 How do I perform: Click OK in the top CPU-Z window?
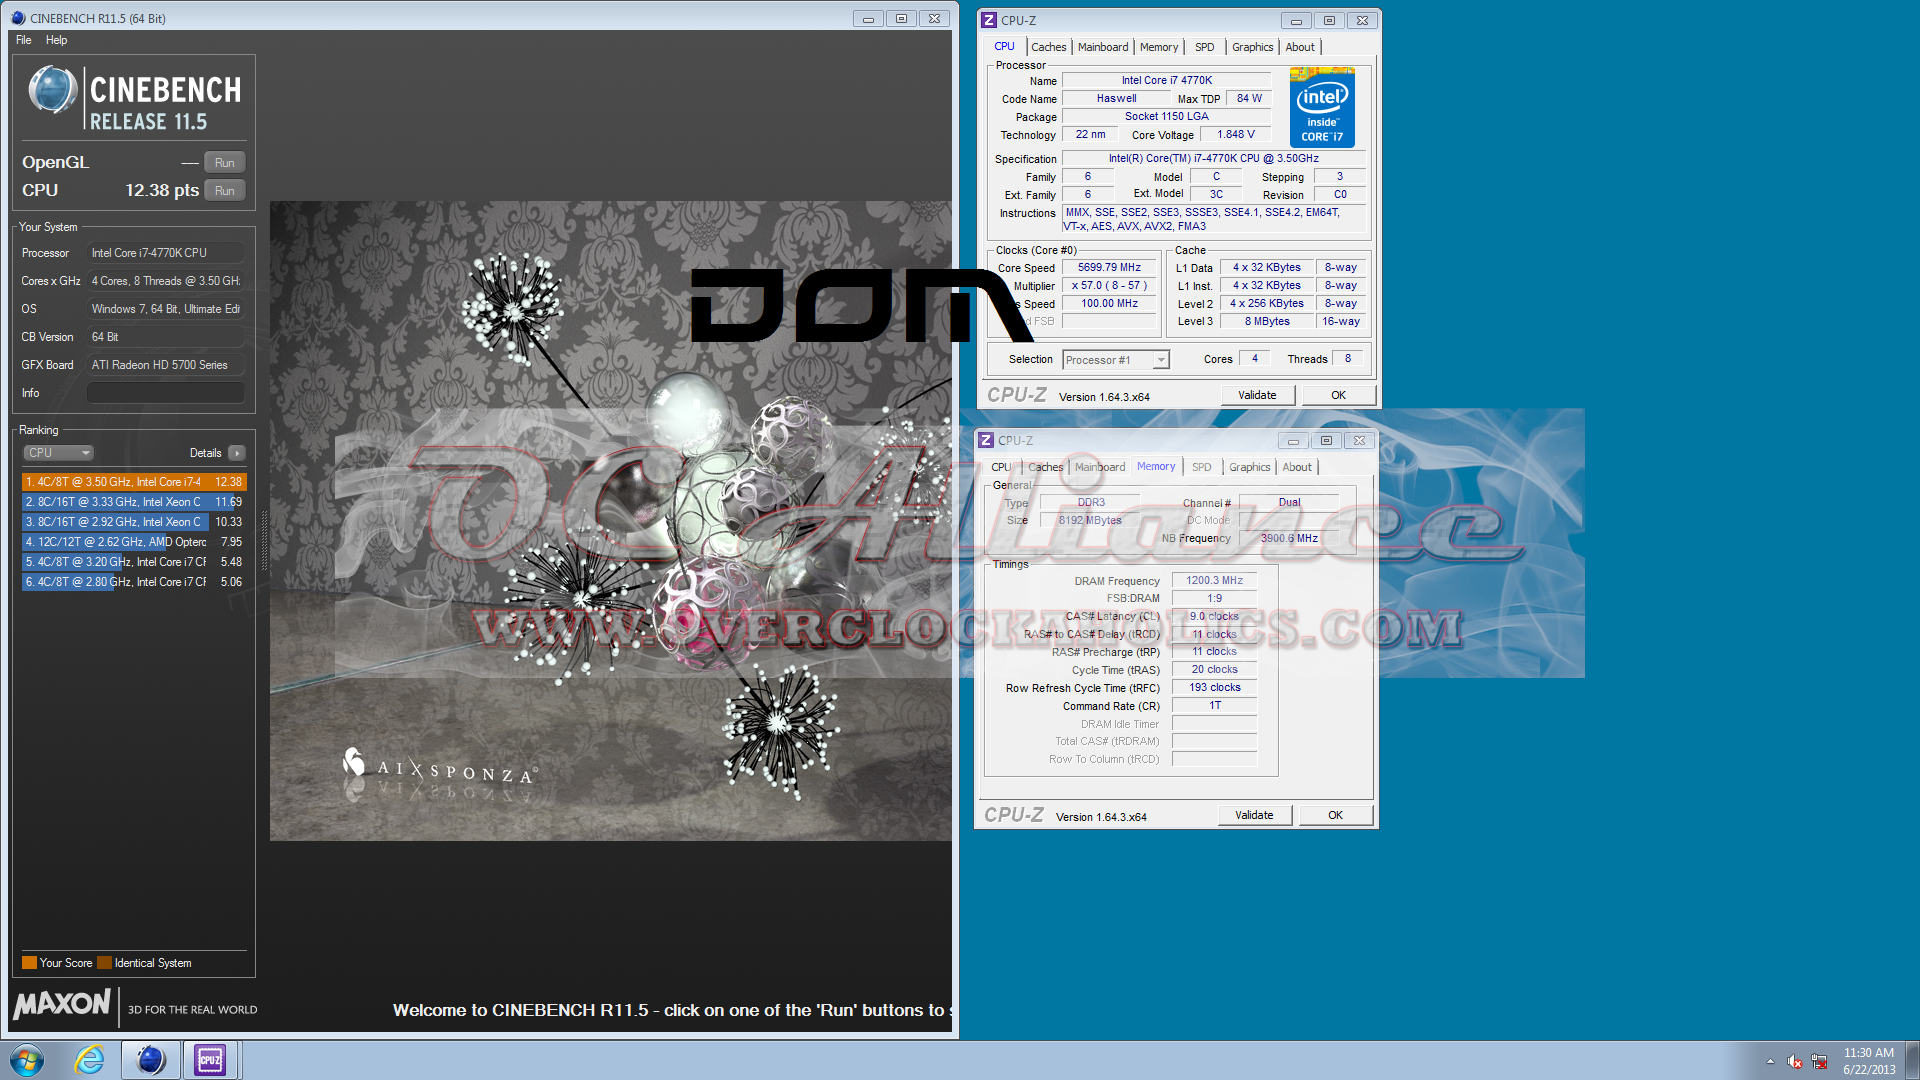click(x=1338, y=395)
